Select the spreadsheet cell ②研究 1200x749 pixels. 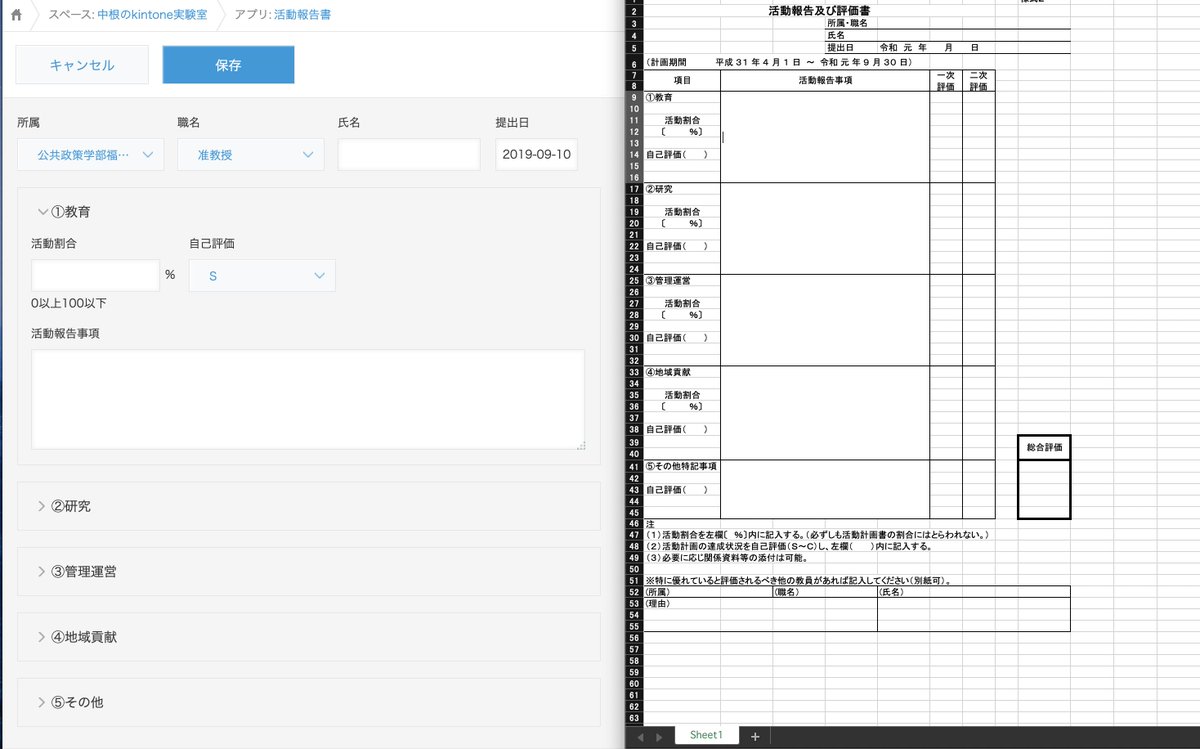click(x=682, y=189)
